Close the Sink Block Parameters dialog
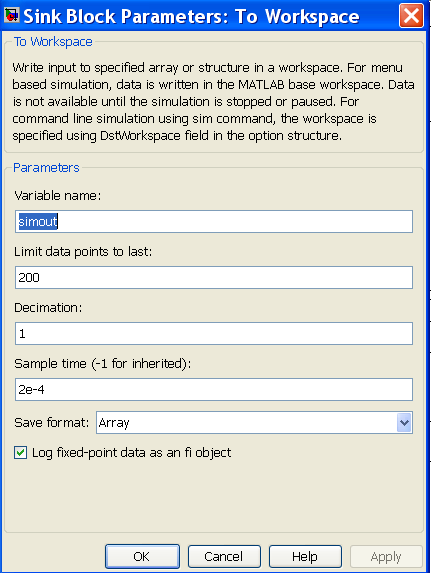The height and width of the screenshot is (573, 431). 411,16
